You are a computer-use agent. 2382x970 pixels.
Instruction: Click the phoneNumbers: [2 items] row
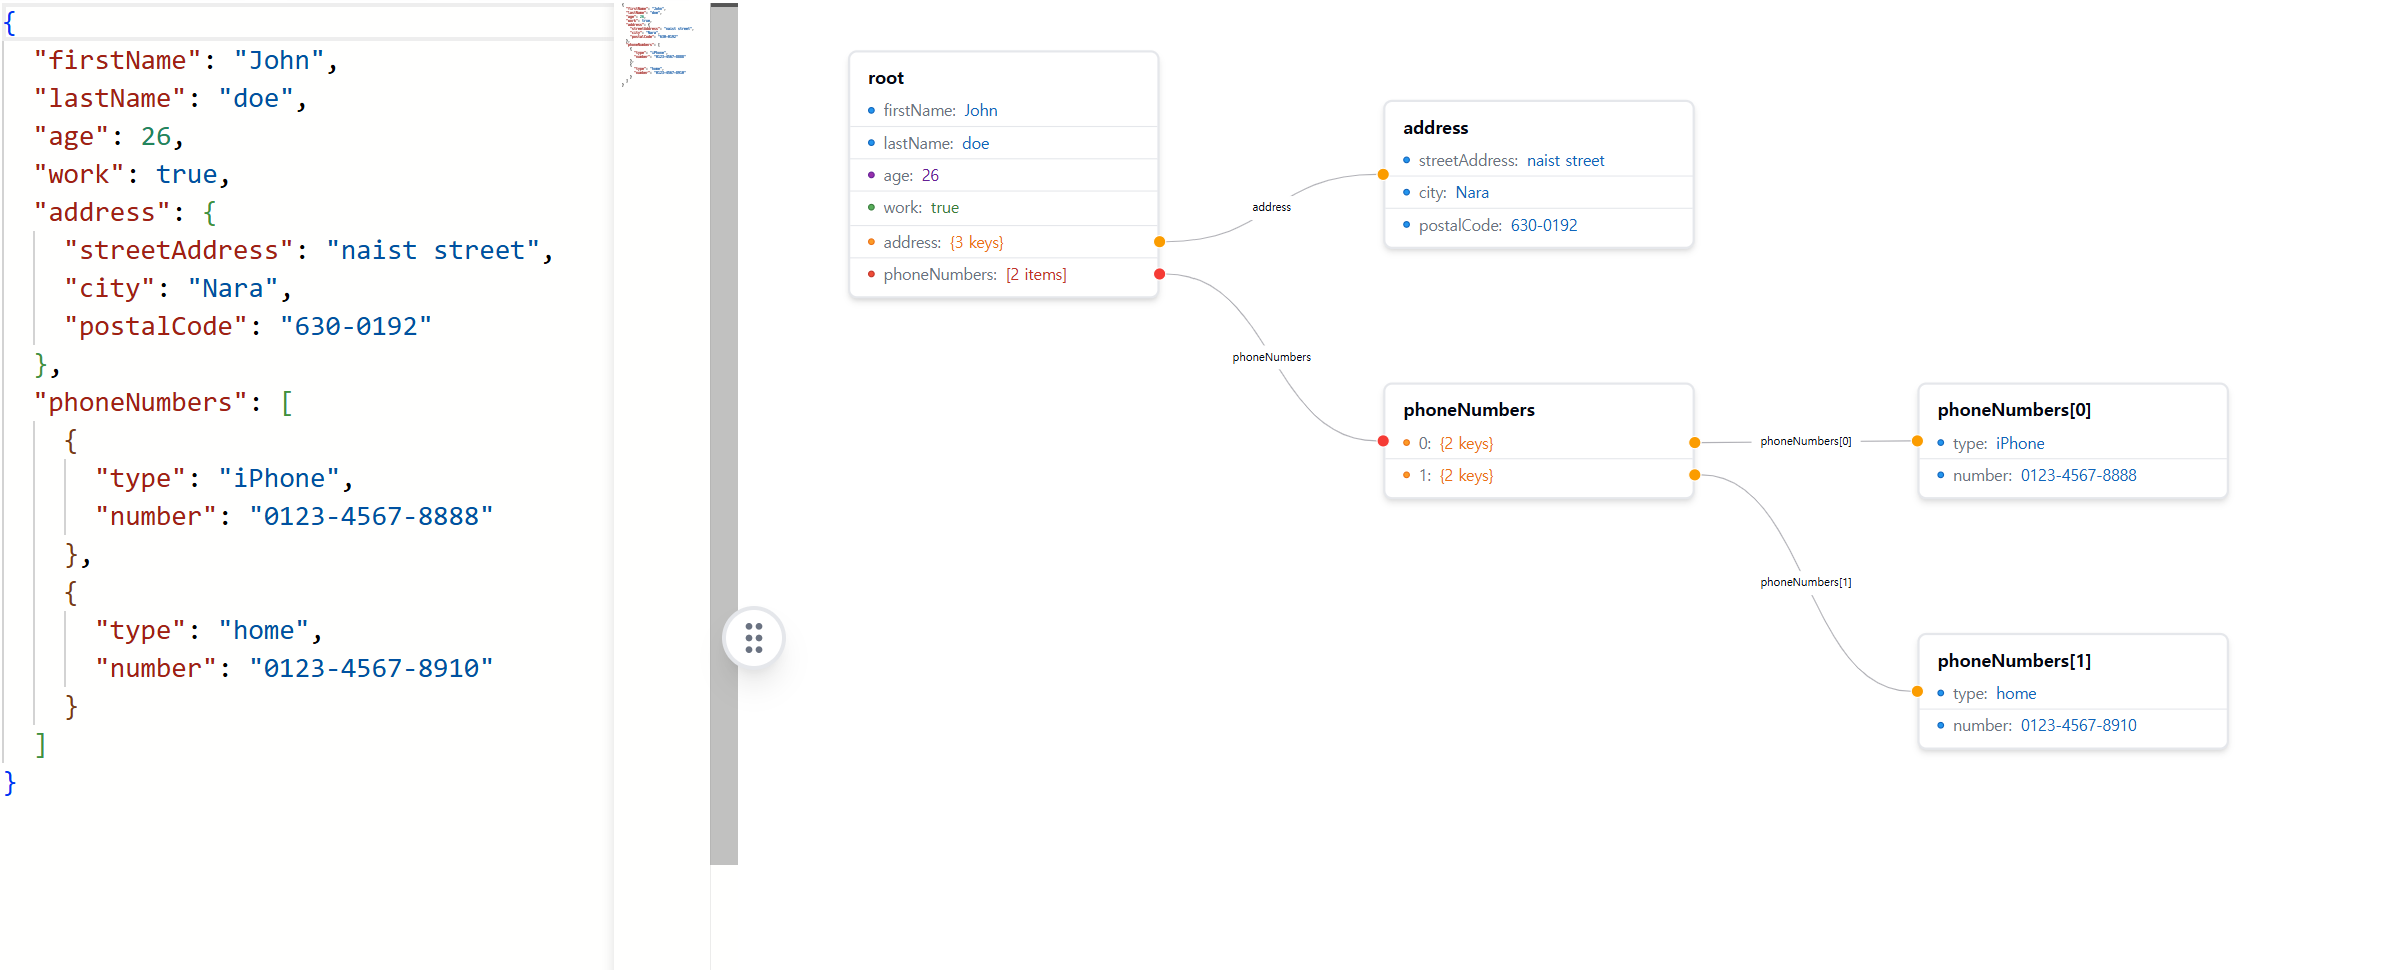pos(1004,274)
